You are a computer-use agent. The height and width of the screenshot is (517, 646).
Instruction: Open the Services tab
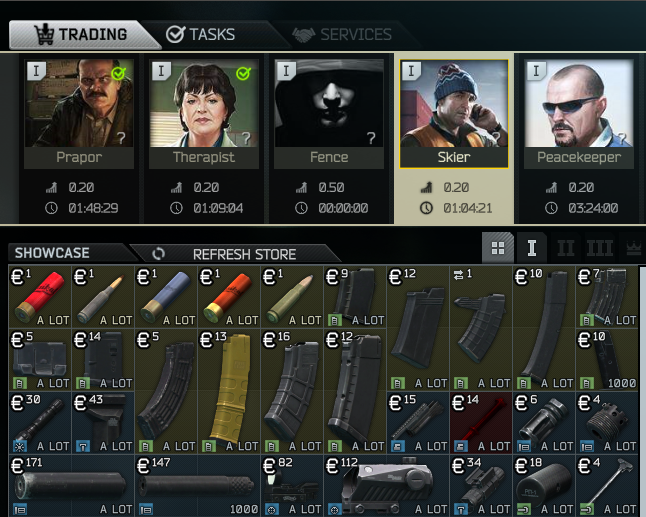click(342, 35)
